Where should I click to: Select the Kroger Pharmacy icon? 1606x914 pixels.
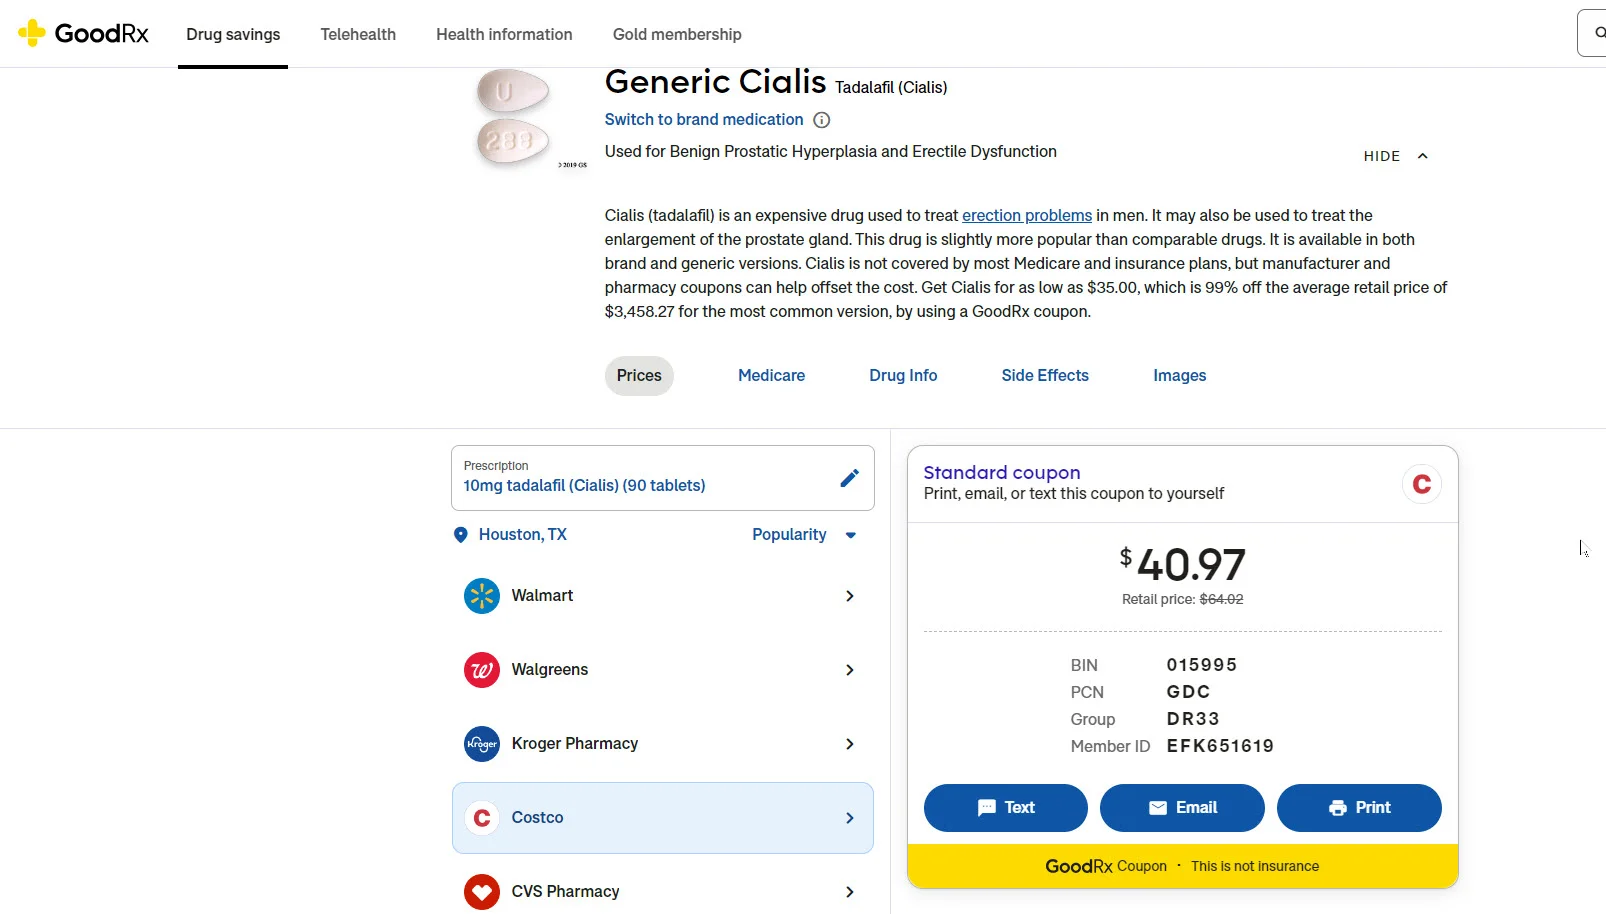(x=482, y=744)
